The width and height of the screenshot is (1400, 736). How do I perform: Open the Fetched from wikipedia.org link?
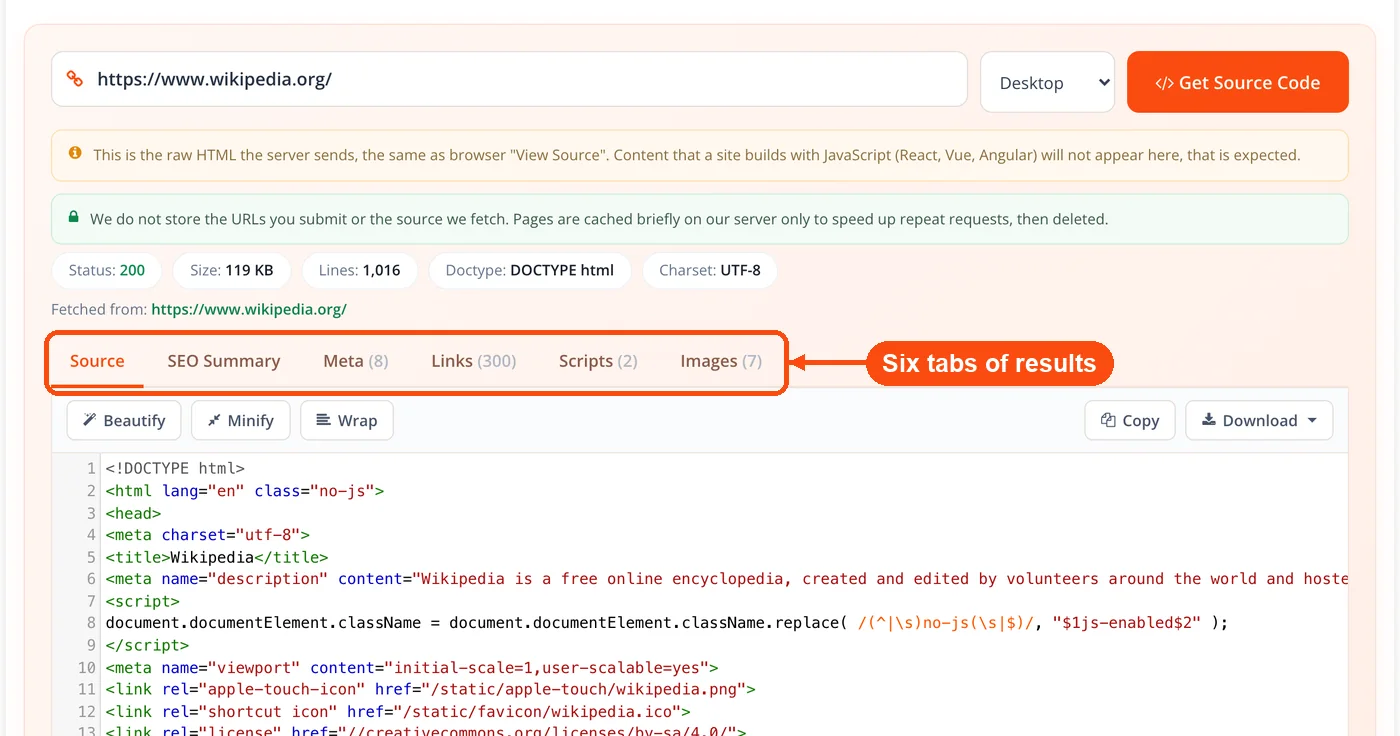249,309
